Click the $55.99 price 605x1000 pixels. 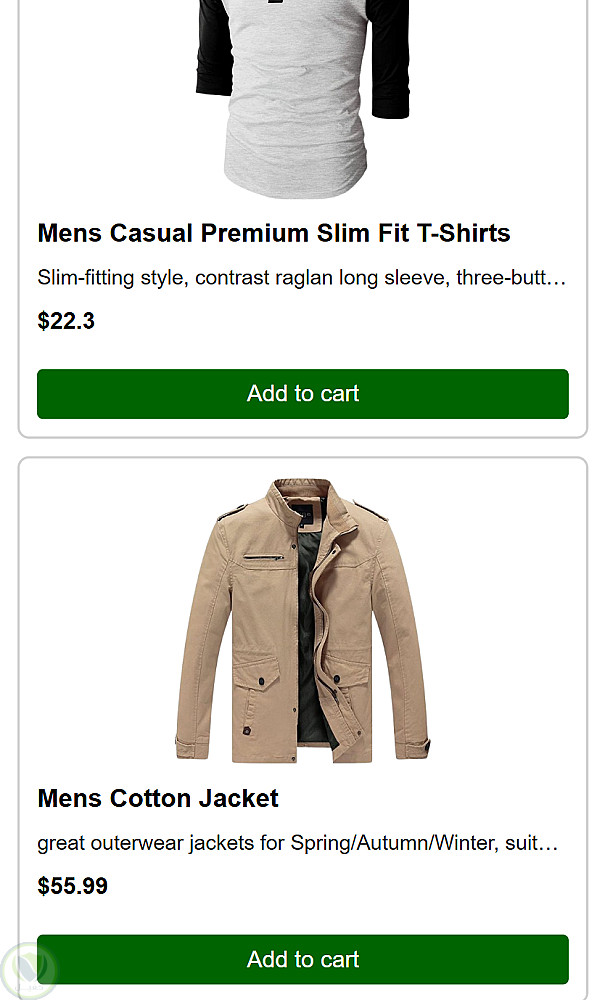point(72,886)
